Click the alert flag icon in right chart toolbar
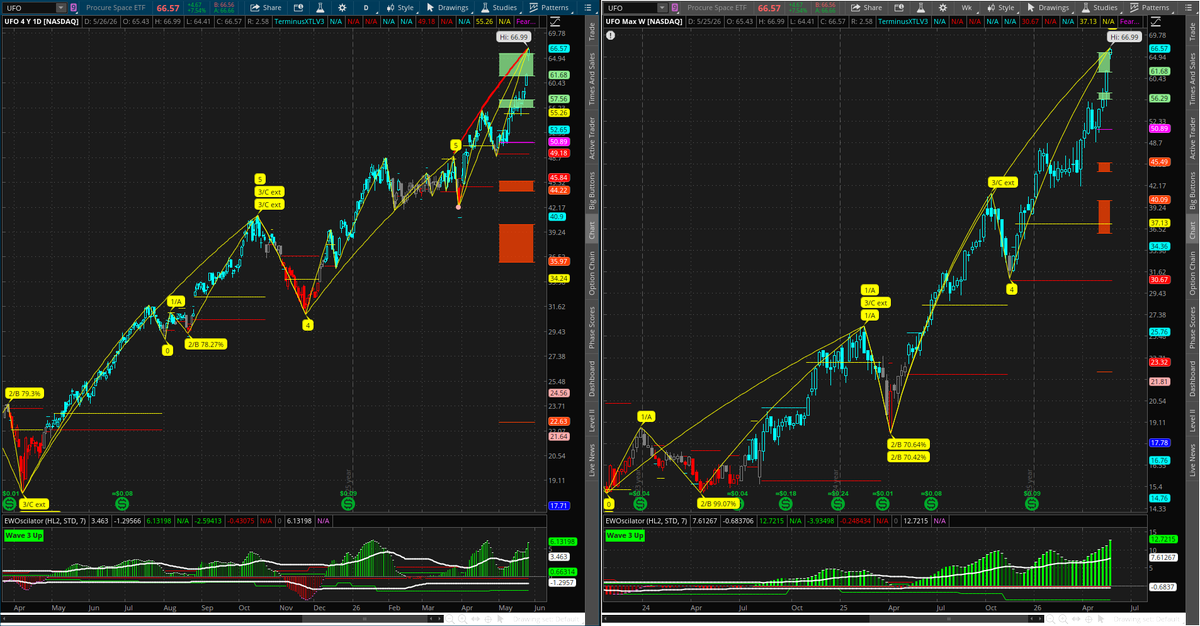The image size is (1200, 626). [899, 8]
